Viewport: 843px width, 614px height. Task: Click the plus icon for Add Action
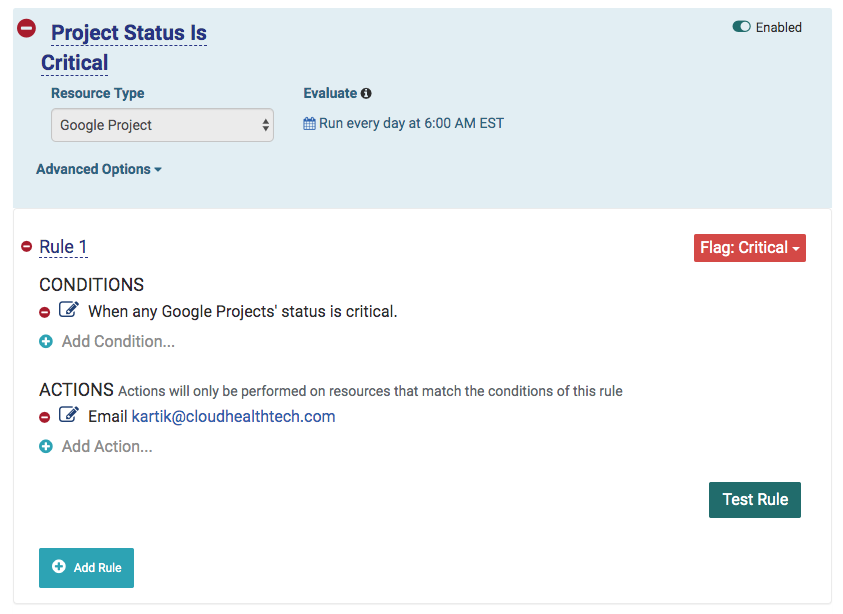45,447
